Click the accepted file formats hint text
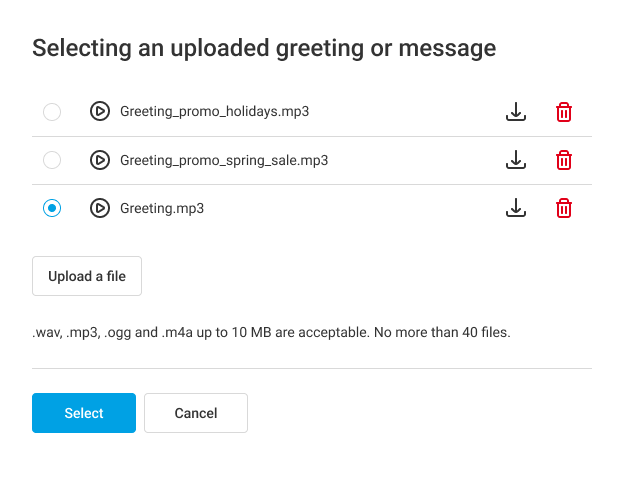Viewport: 624px width, 497px height. [271, 332]
